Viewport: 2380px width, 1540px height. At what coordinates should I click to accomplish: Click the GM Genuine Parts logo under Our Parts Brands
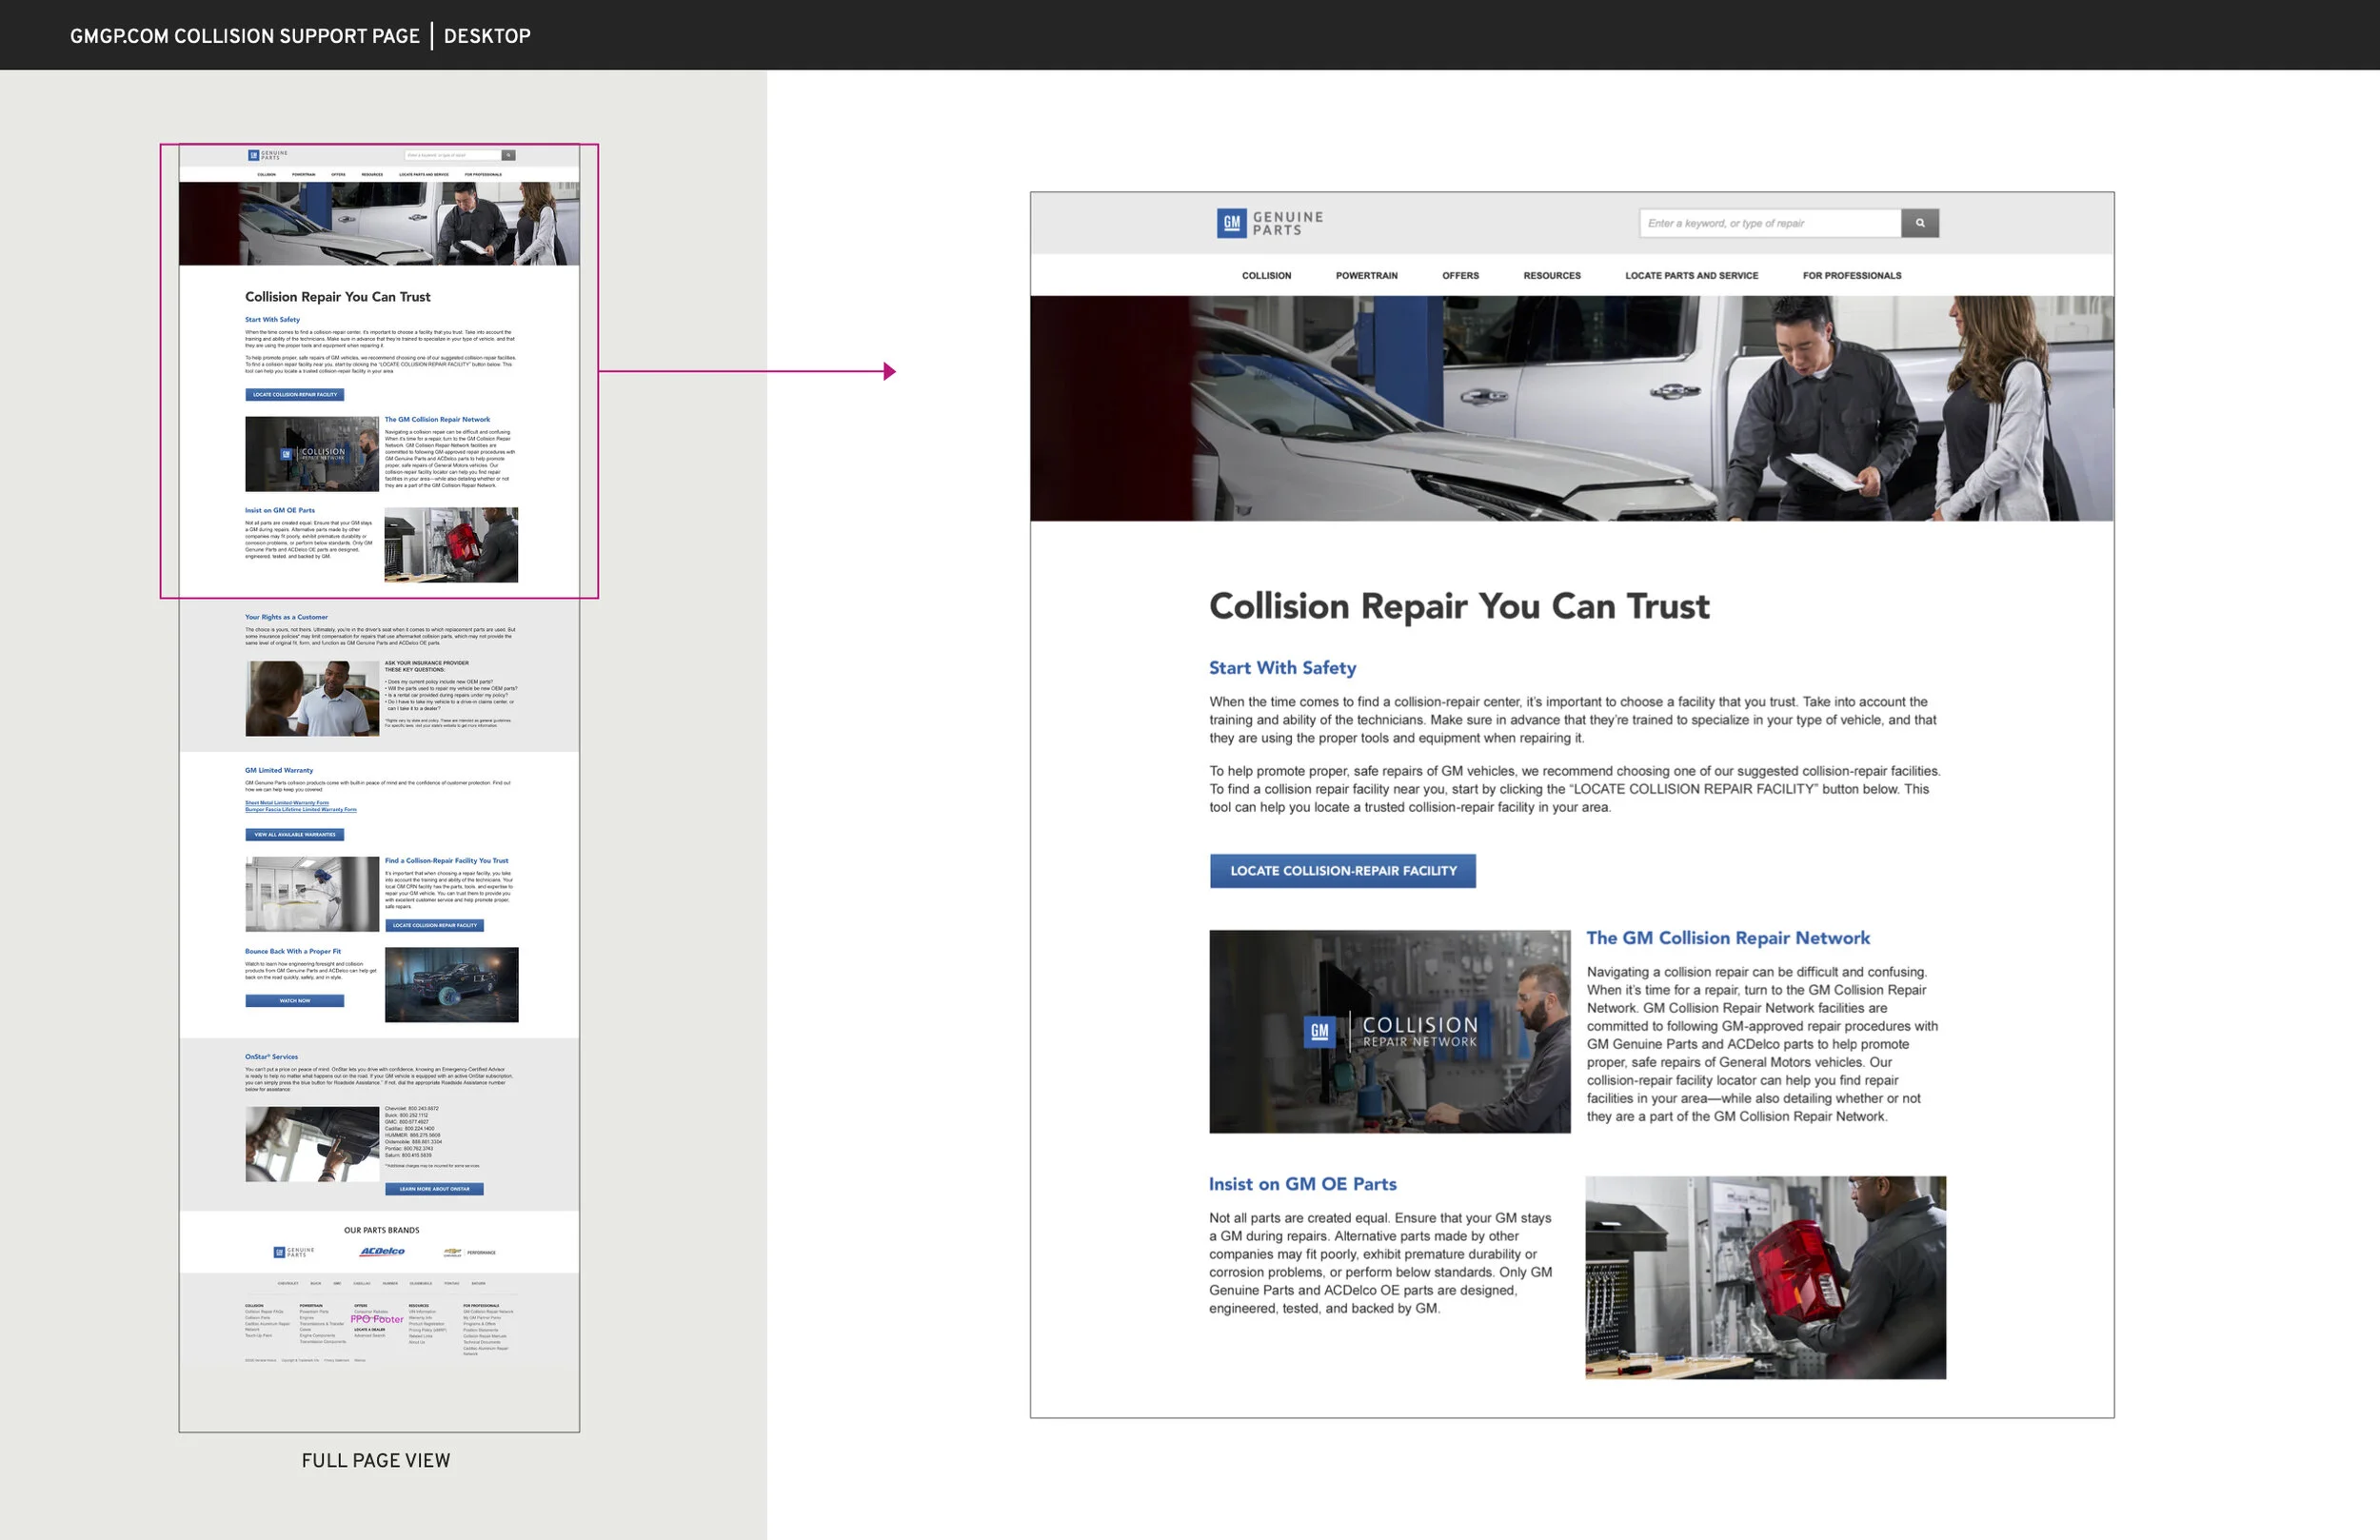(294, 1252)
